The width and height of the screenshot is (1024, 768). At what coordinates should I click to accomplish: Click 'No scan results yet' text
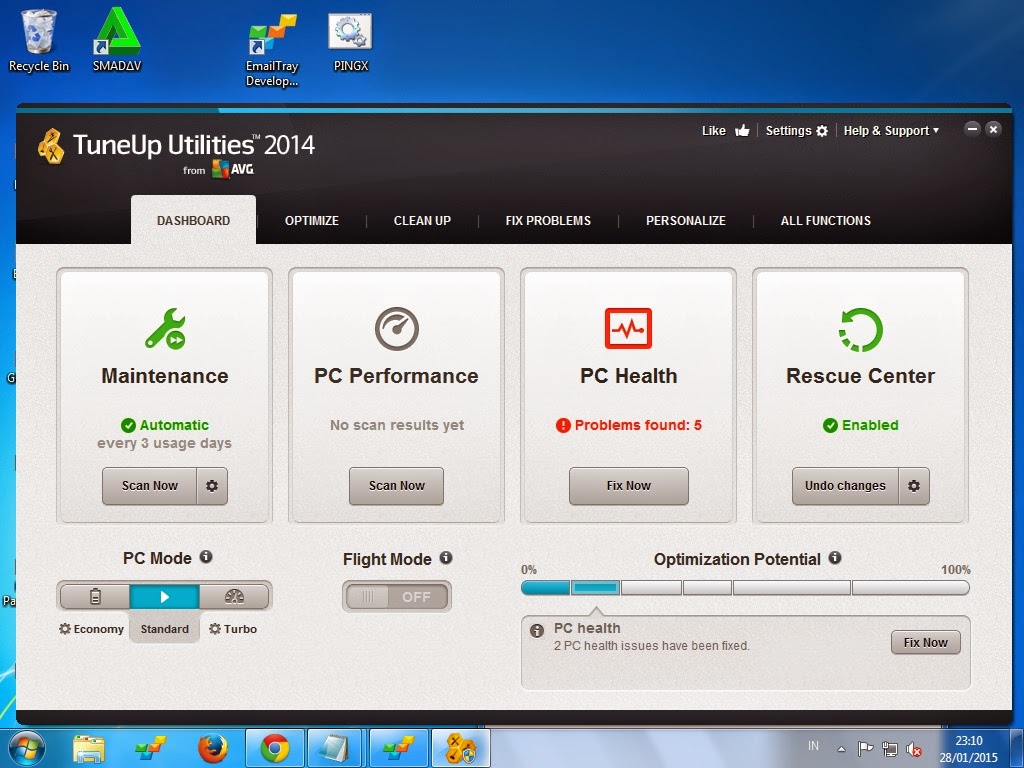[397, 425]
